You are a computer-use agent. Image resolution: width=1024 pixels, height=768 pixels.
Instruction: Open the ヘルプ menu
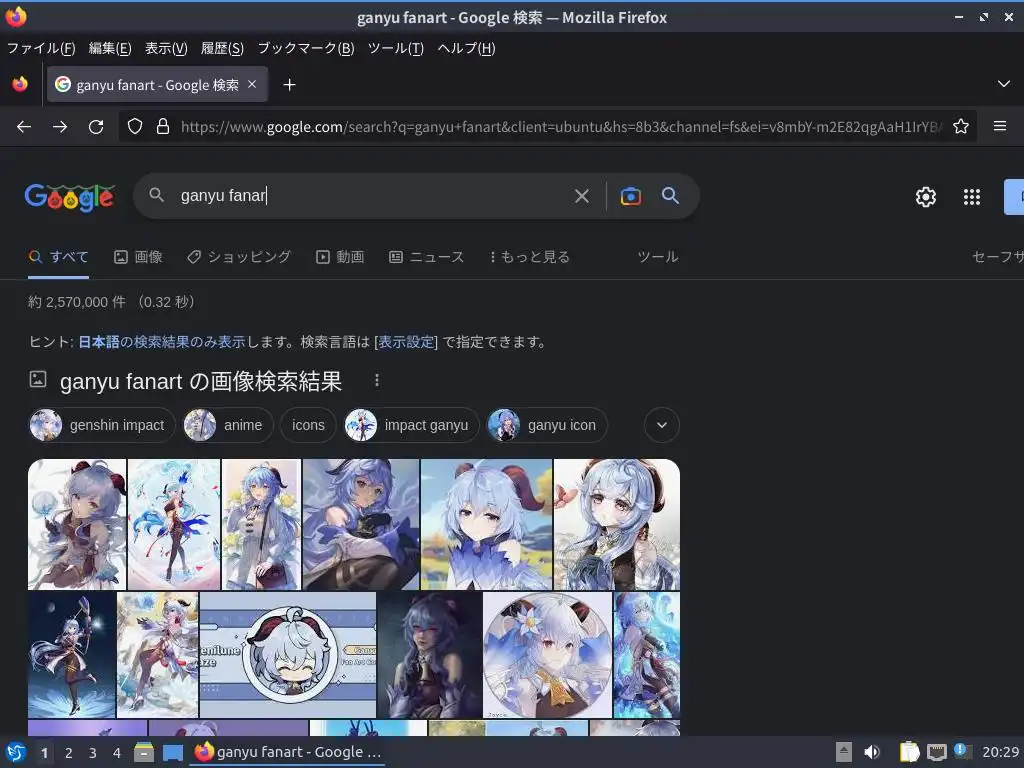pos(466,48)
